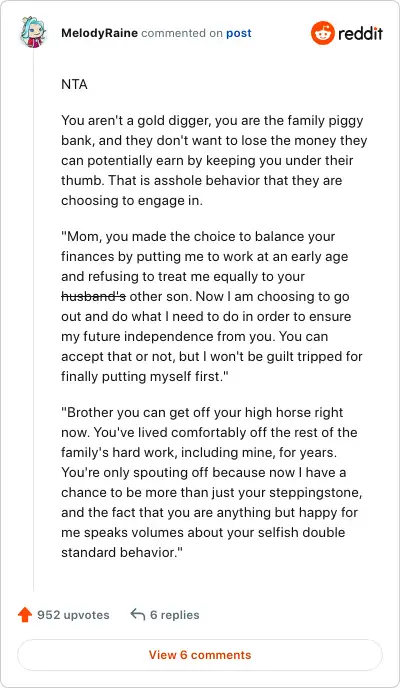Viewport: 400px width, 688px height.
Task: Click the reddit wordmark text
Action: tap(360, 33)
